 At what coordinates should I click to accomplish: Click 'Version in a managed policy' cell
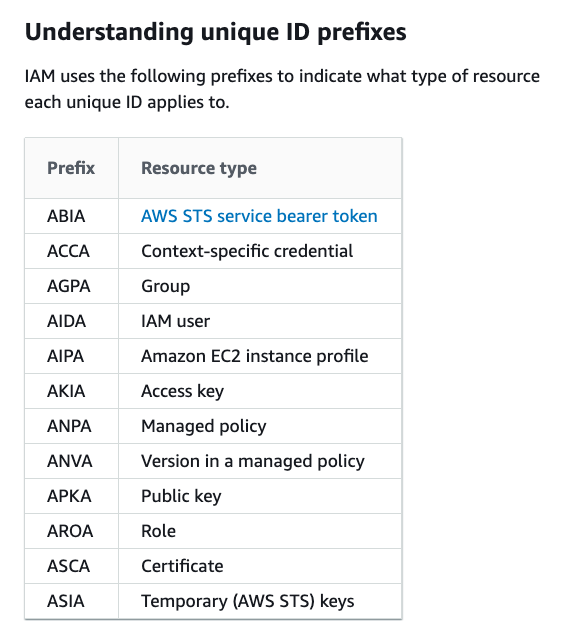(x=260, y=461)
